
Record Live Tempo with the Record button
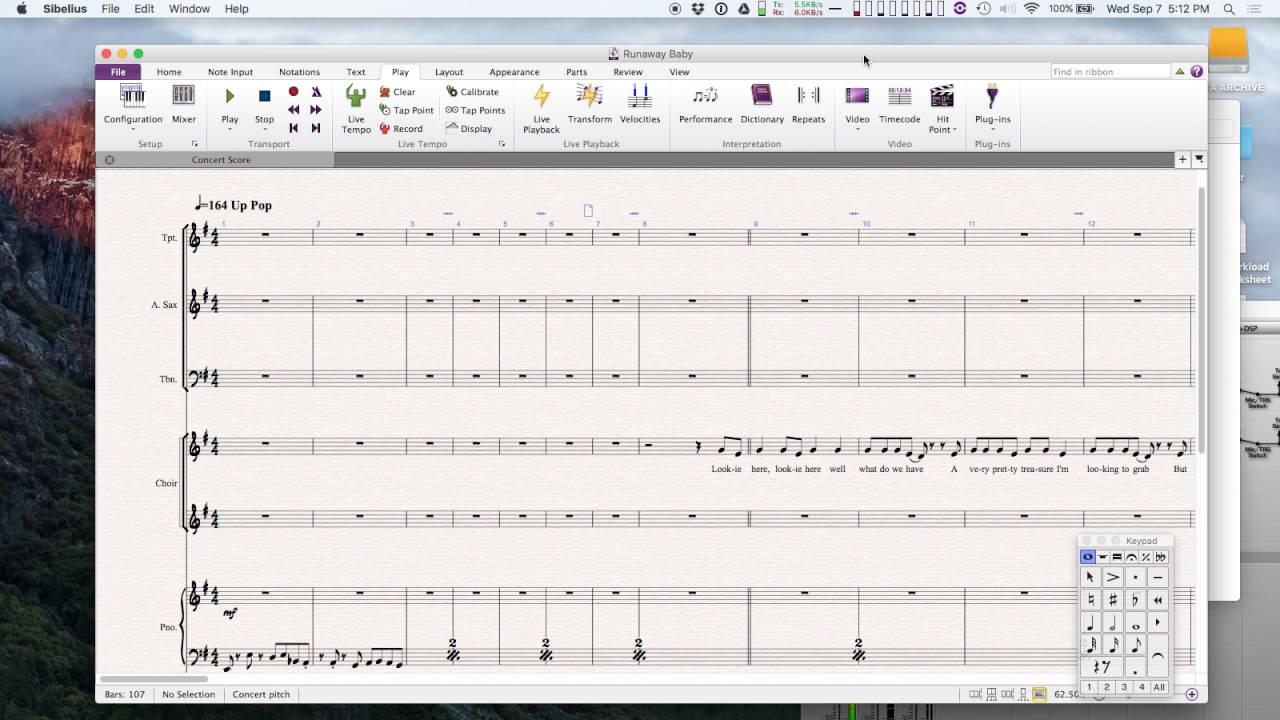(400, 129)
